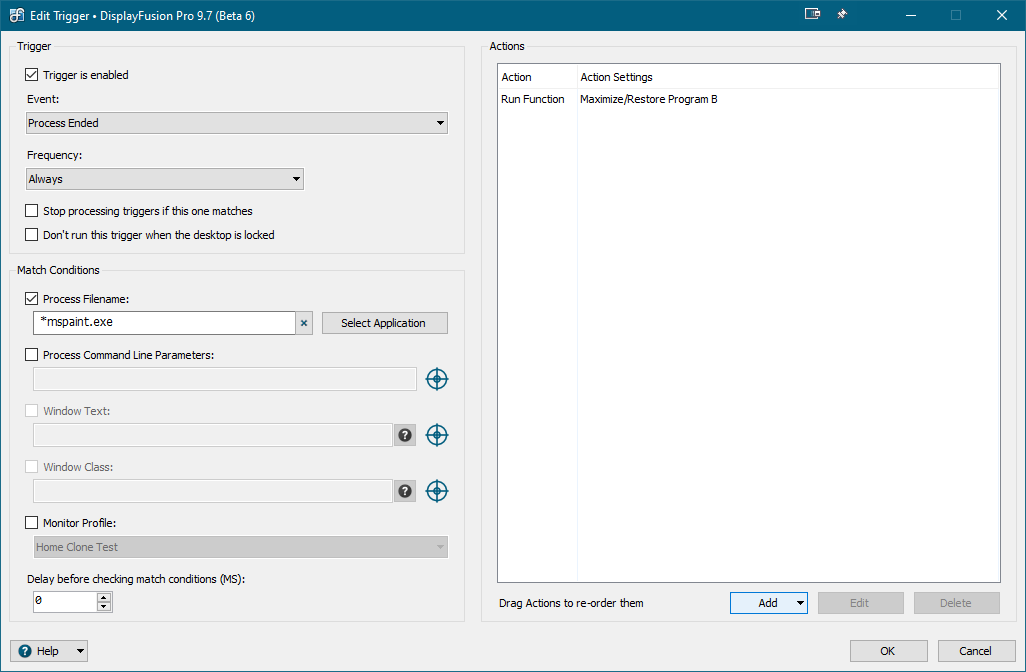The height and width of the screenshot is (672, 1026).
Task: Increase the delay value with the up spinner arrow
Action: [x=104, y=597]
